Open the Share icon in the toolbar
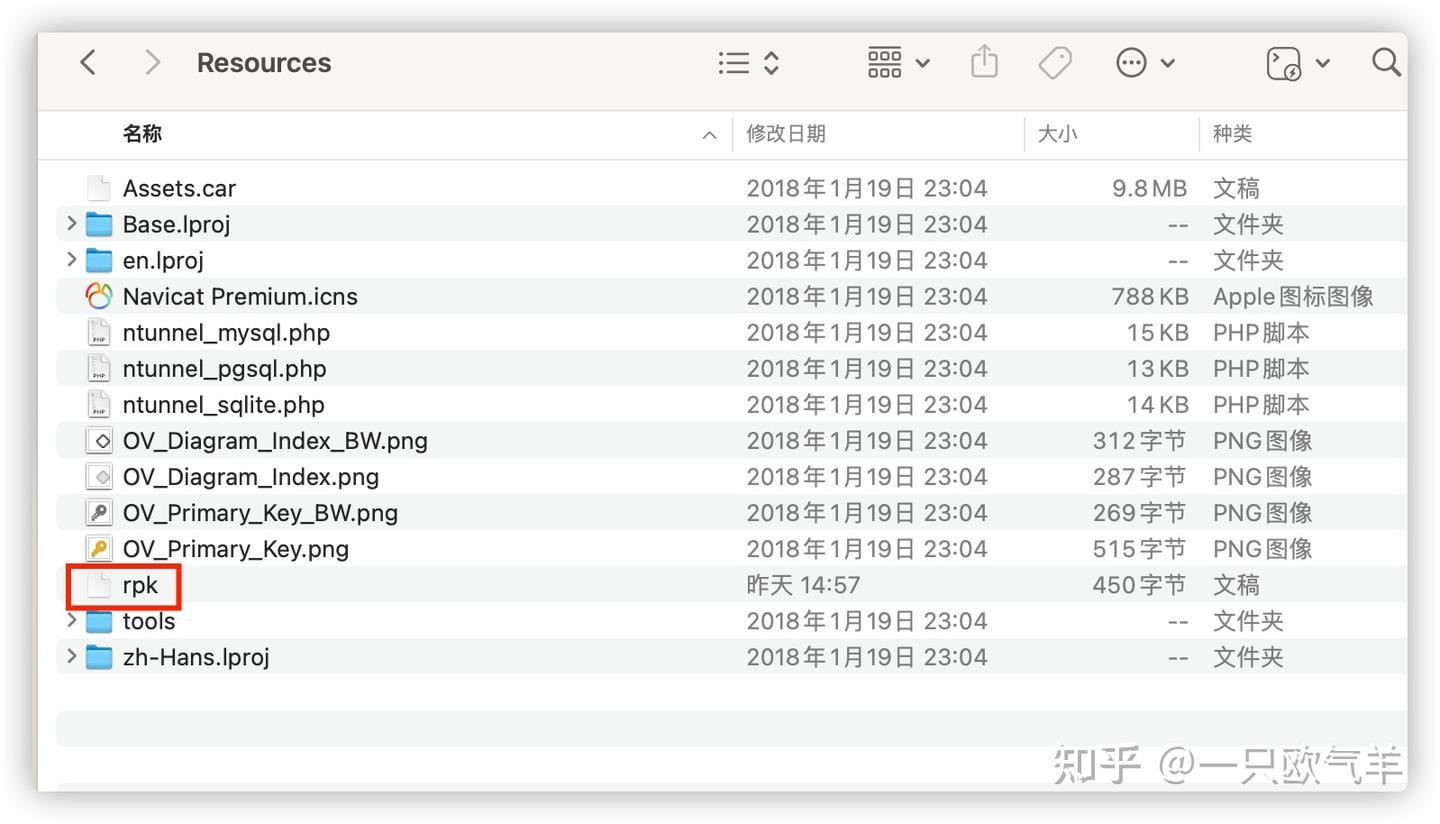Viewport: 1440px width, 824px height. tap(983, 62)
